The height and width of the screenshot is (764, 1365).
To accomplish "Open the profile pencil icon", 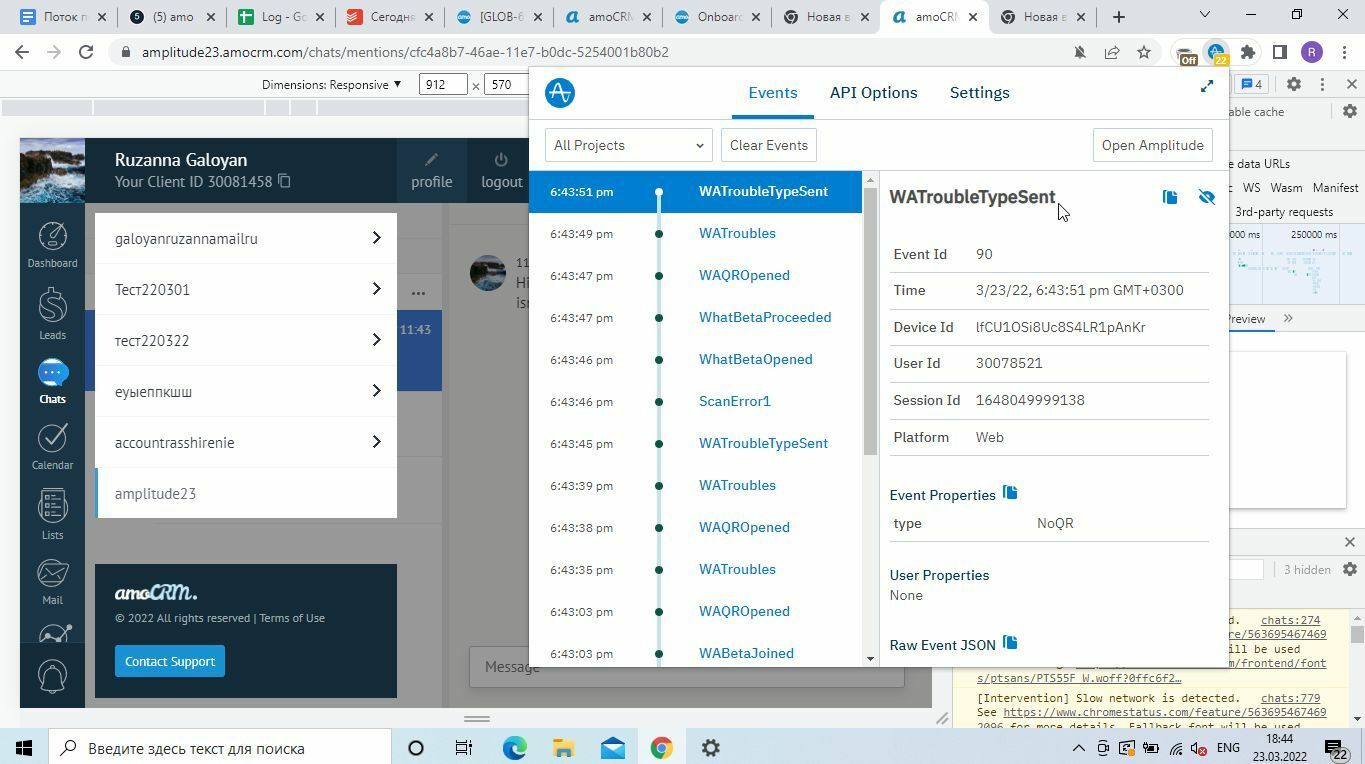I will click(431, 171).
